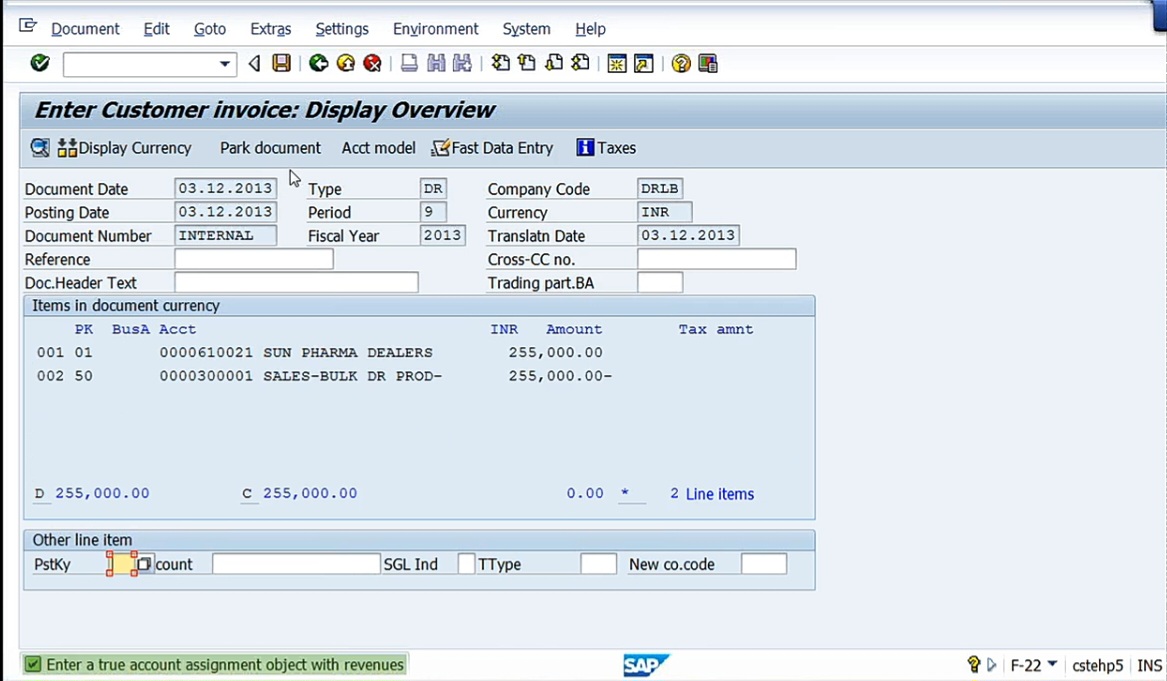Click the Company Code value DRLB
Screen dimensions: 1167x681
pyautogui.click(x=660, y=188)
